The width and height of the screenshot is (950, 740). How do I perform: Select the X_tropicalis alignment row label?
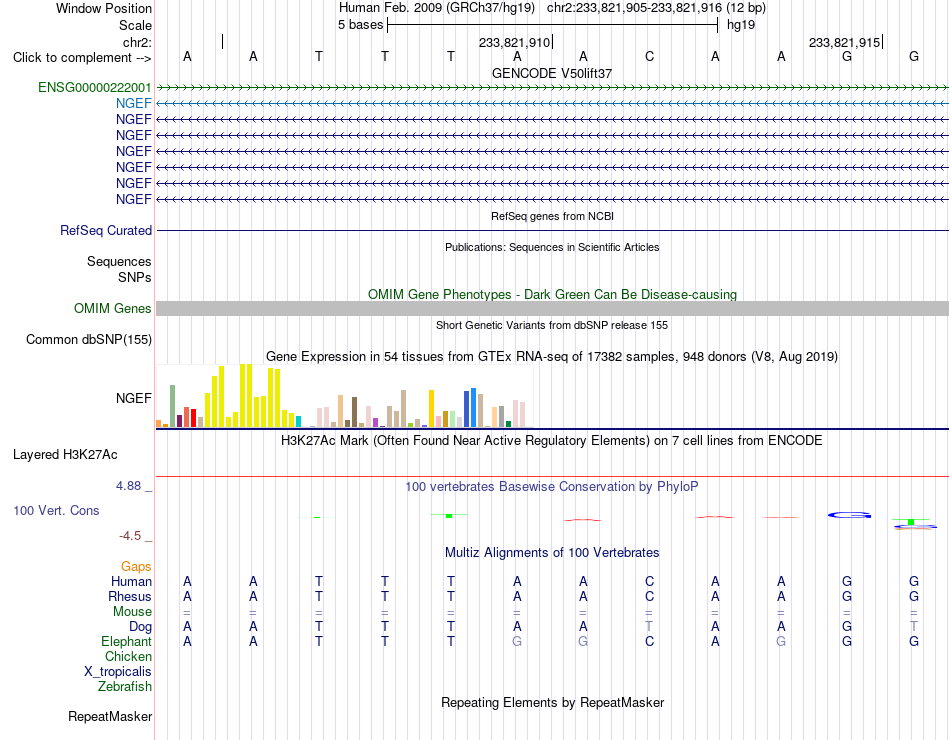(118, 672)
